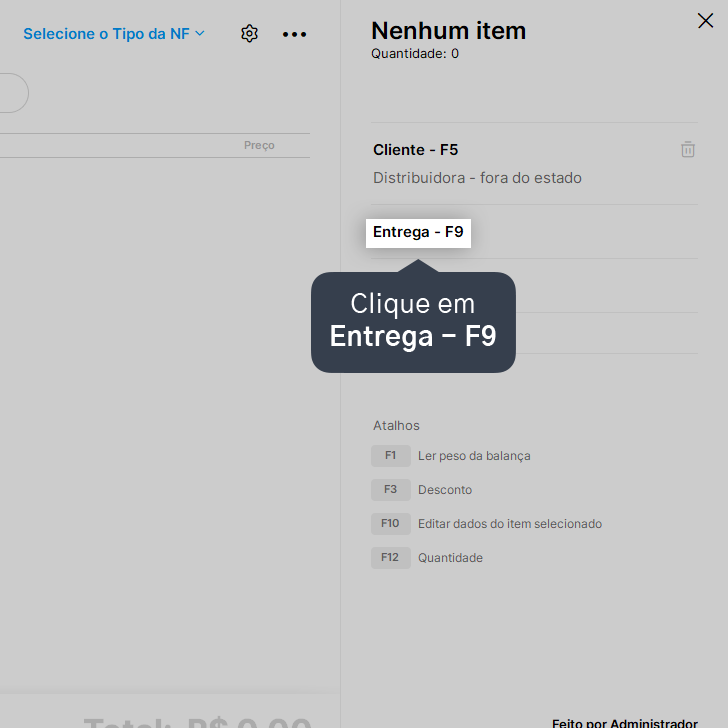Viewport: 728px width, 728px height.
Task: Open the Cliente - F5 section
Action: pyautogui.click(x=416, y=150)
